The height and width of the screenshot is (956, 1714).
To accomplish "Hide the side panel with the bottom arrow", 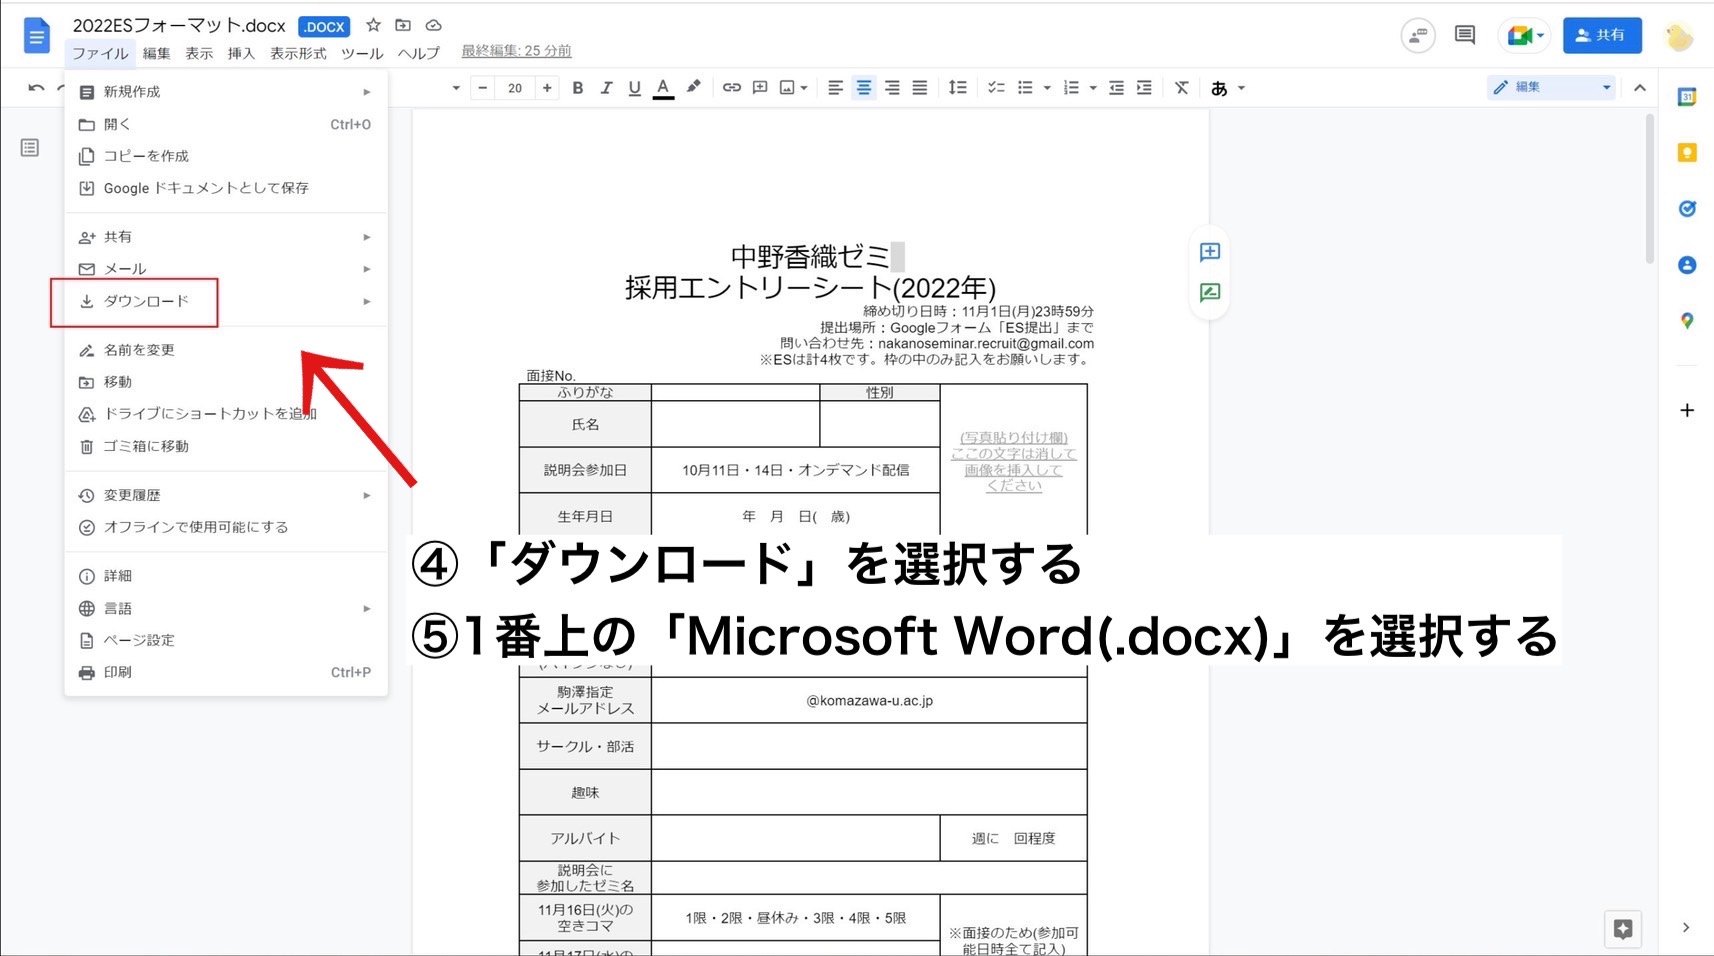I will (x=1686, y=928).
